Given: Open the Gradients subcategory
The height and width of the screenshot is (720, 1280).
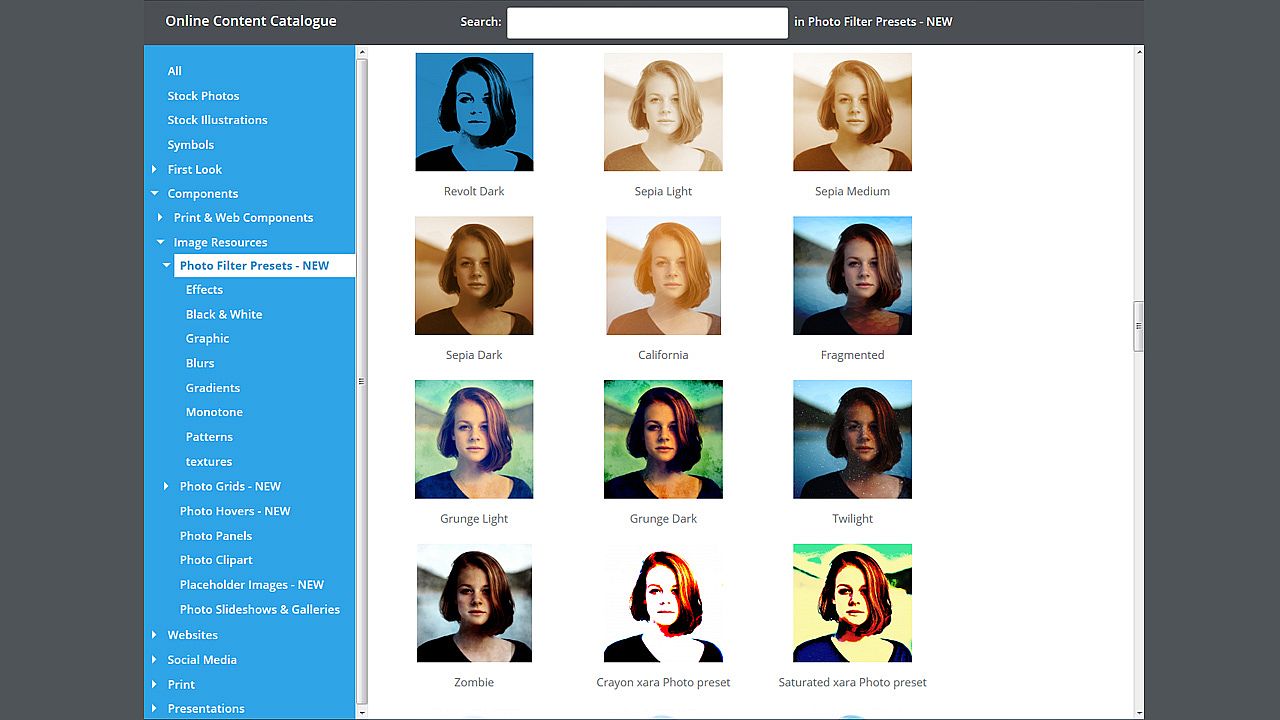Looking at the screenshot, I should pos(213,388).
